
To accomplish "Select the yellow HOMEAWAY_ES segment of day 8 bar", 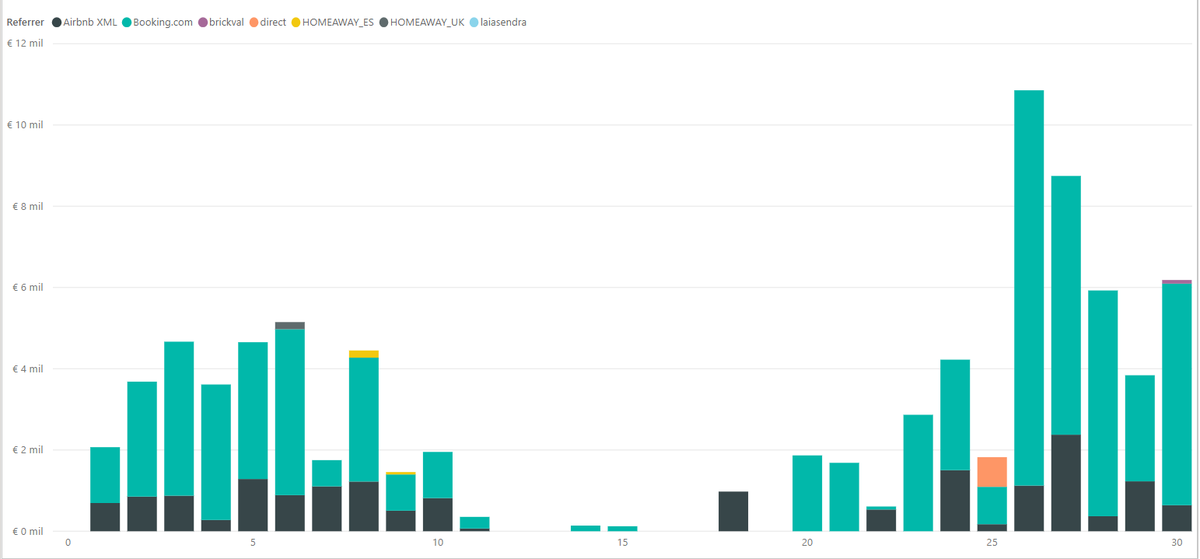I will point(363,354).
